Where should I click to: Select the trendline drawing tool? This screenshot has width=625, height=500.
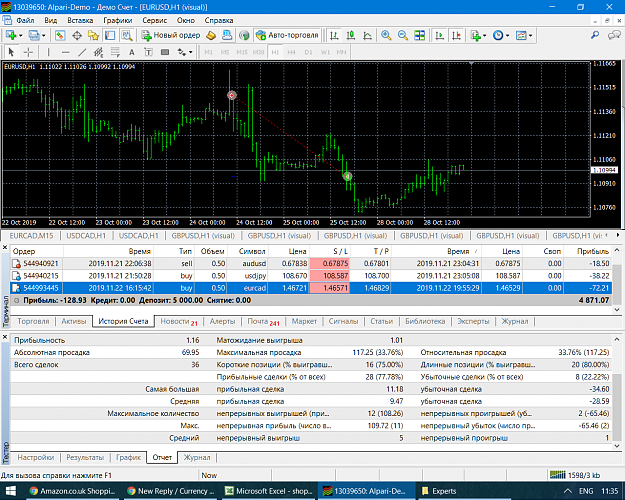(x=82, y=52)
